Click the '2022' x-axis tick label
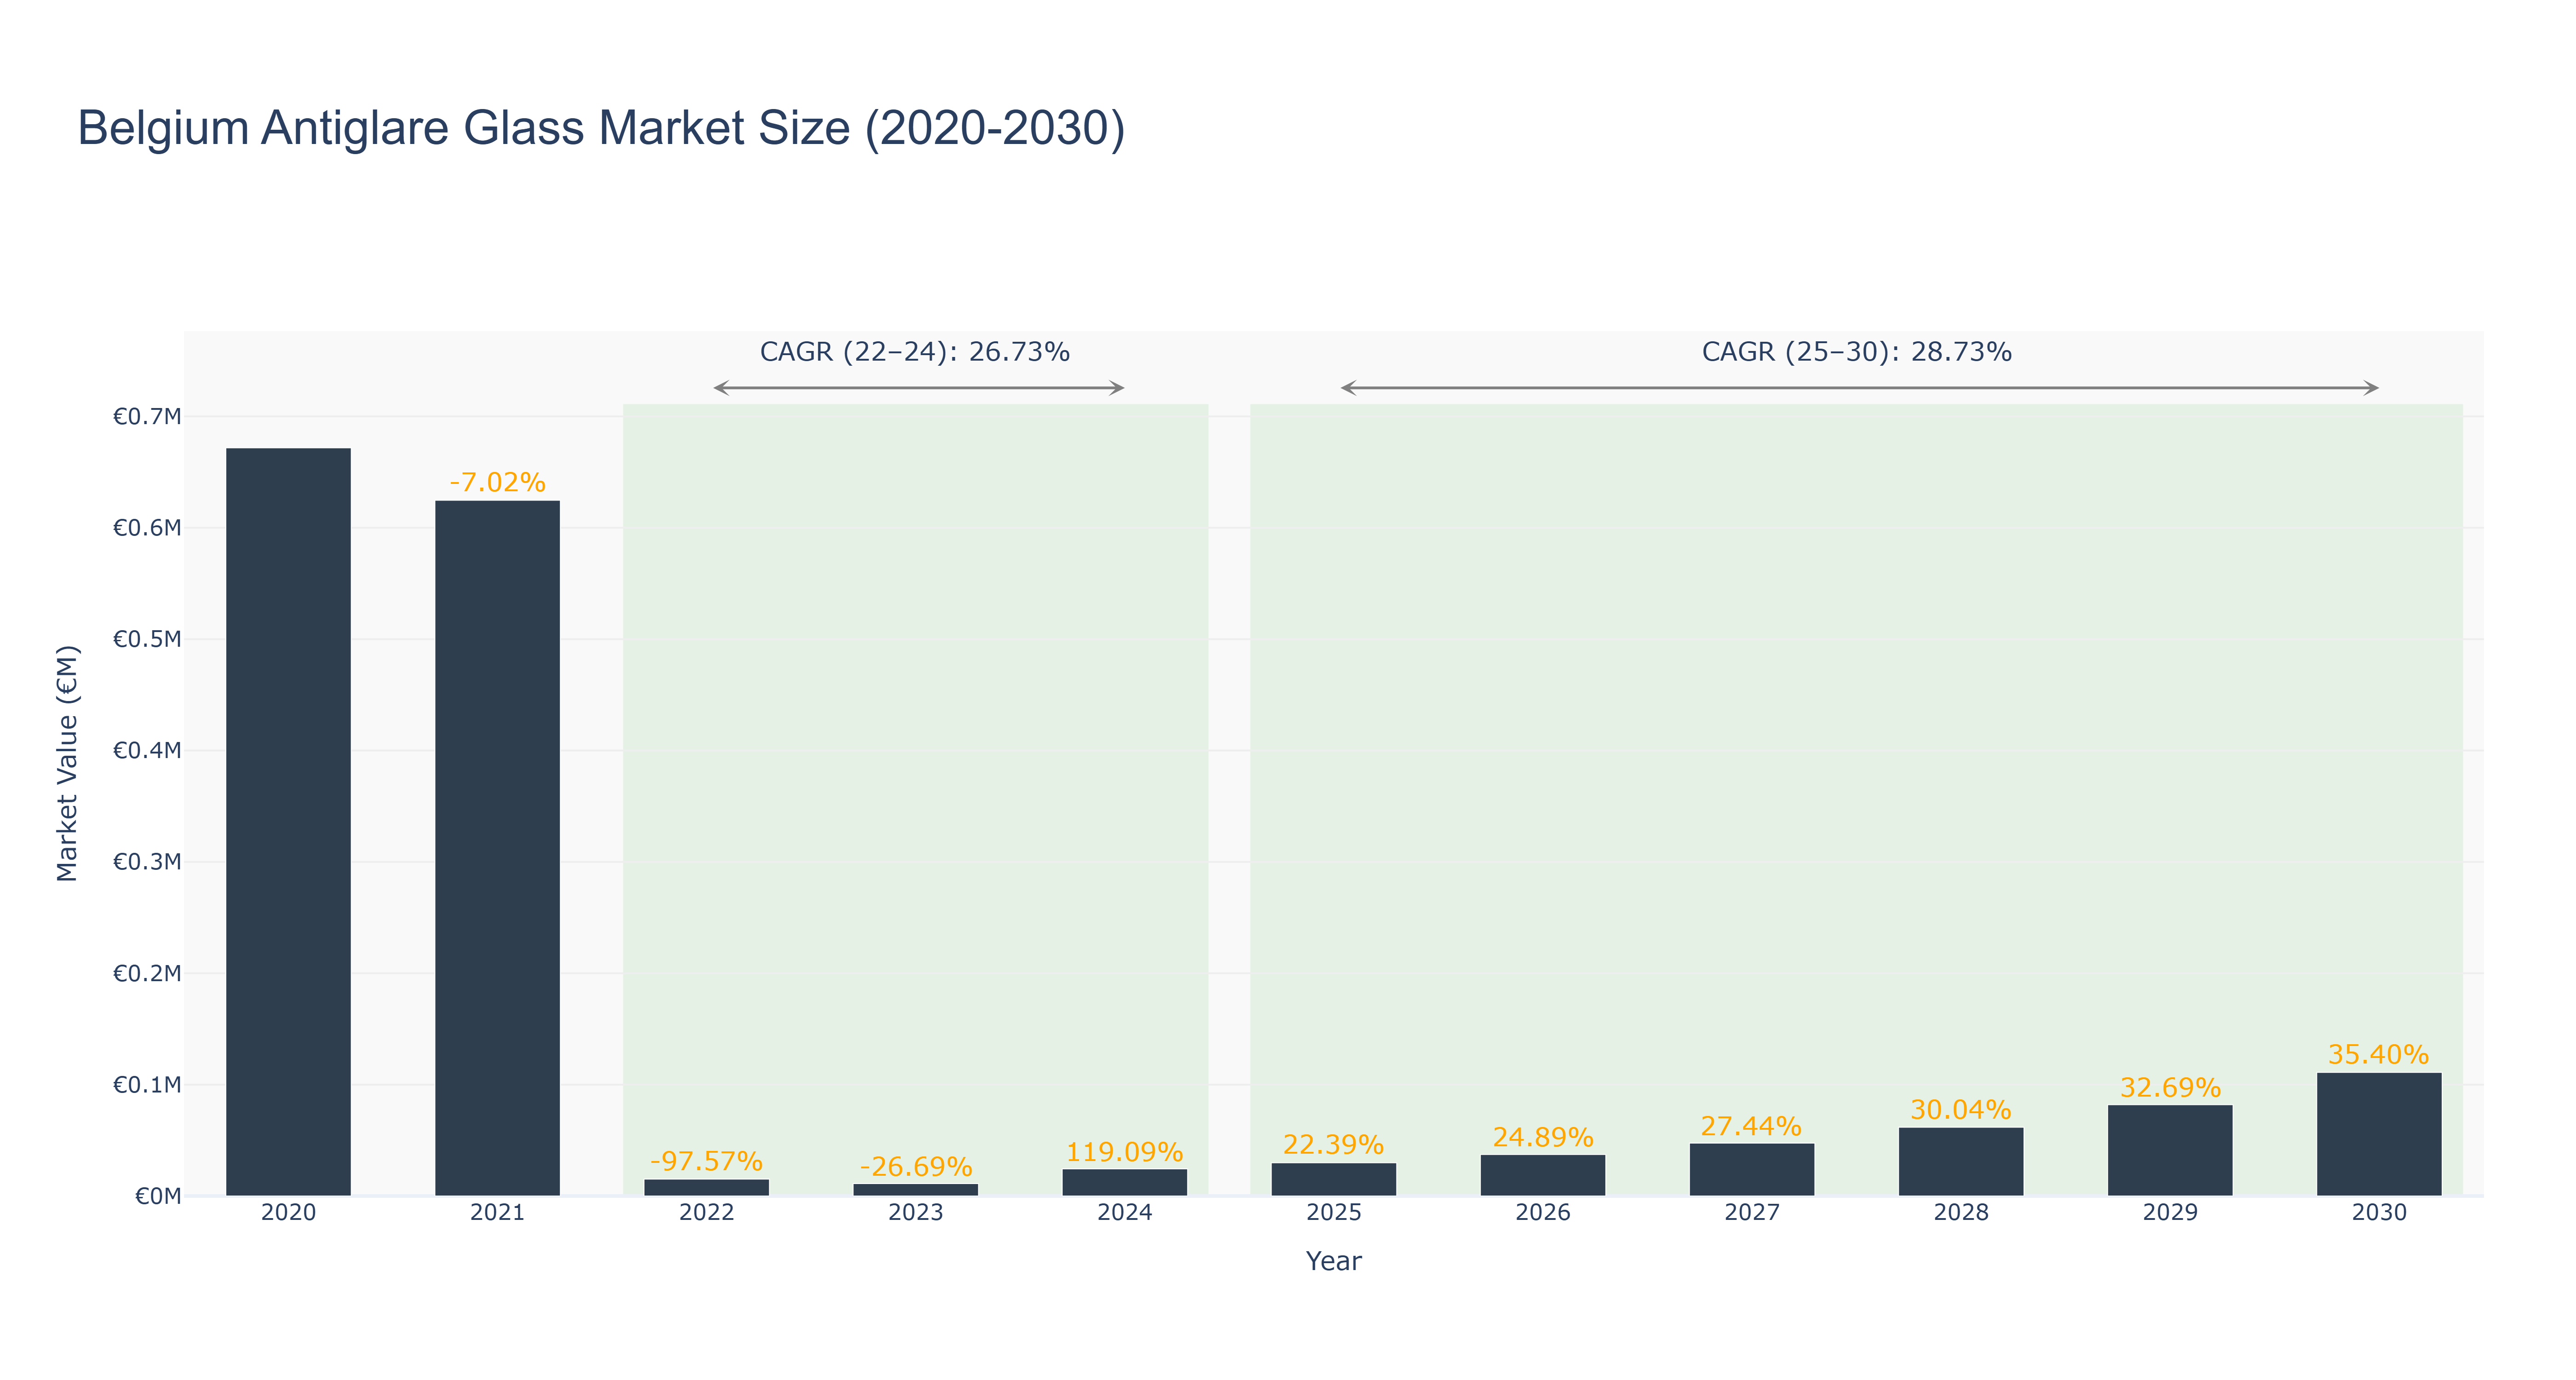Image resolution: width=2576 pixels, height=1380 pixels. coord(707,1213)
